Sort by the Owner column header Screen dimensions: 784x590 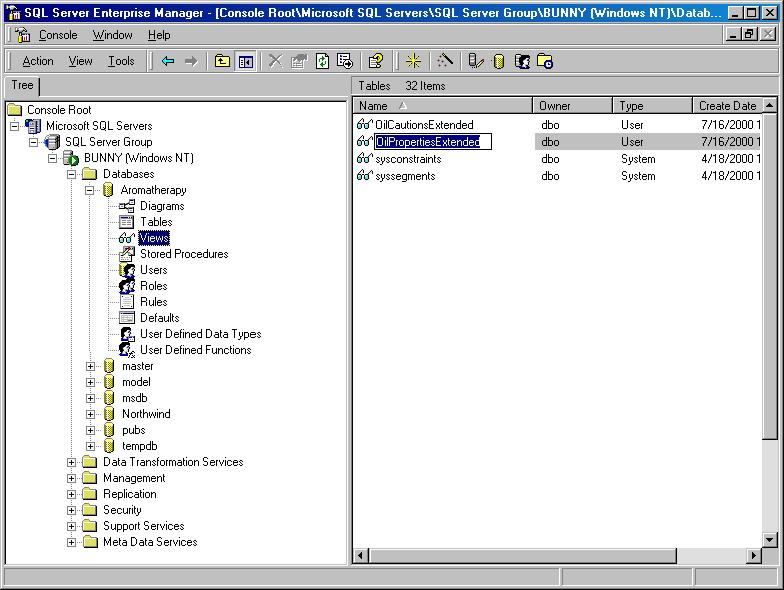click(x=572, y=106)
